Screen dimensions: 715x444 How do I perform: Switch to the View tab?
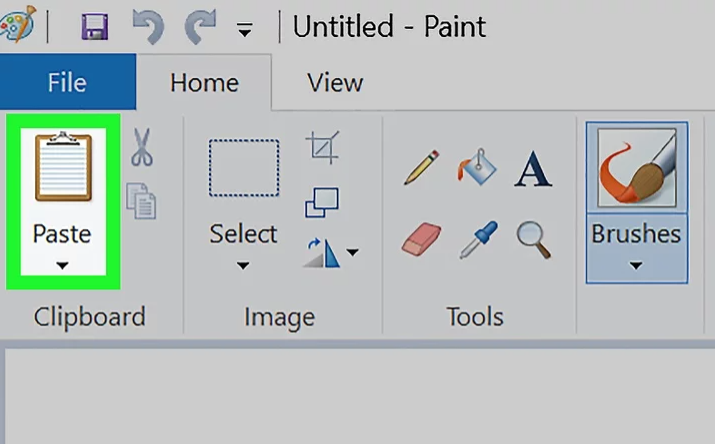click(334, 82)
